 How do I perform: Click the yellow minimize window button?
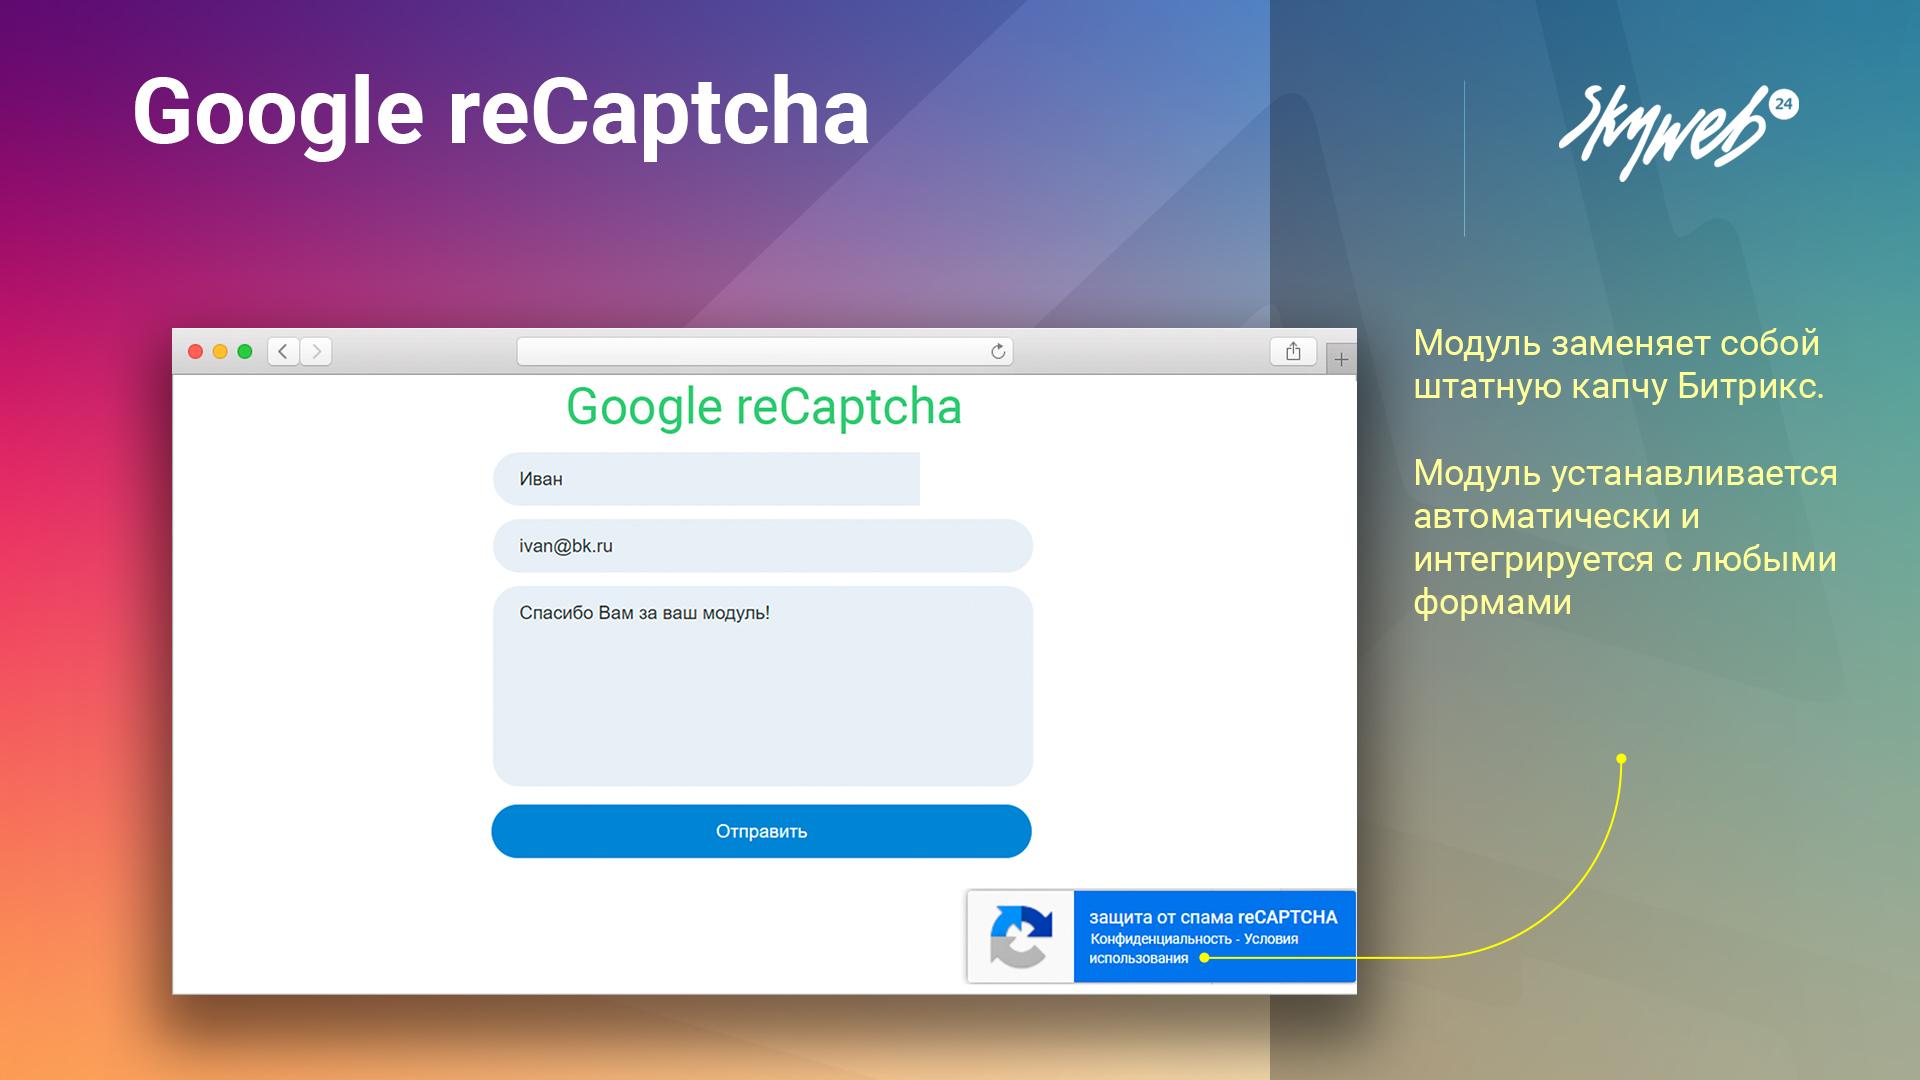pyautogui.click(x=220, y=351)
